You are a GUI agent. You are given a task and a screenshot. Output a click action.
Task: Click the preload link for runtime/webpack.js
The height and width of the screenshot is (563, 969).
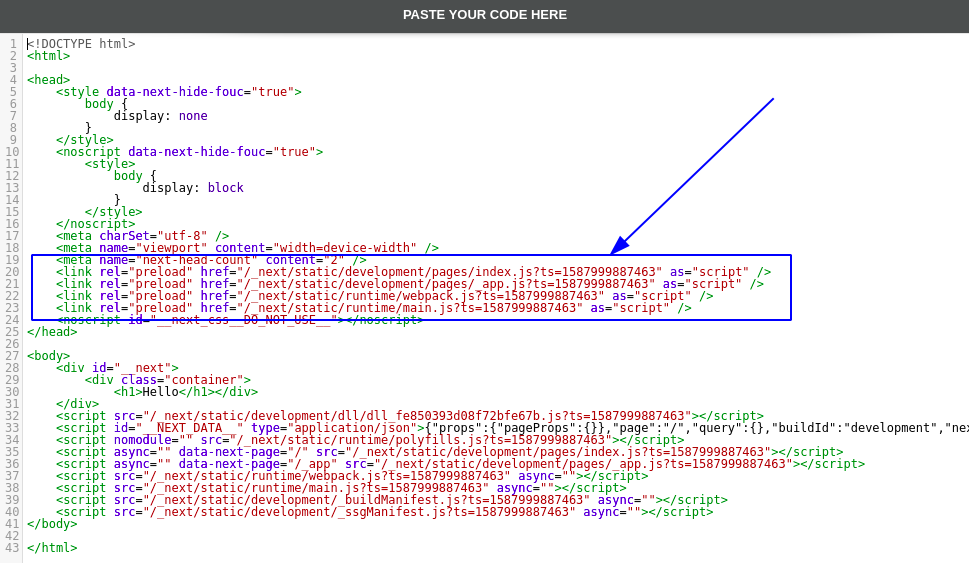point(384,296)
